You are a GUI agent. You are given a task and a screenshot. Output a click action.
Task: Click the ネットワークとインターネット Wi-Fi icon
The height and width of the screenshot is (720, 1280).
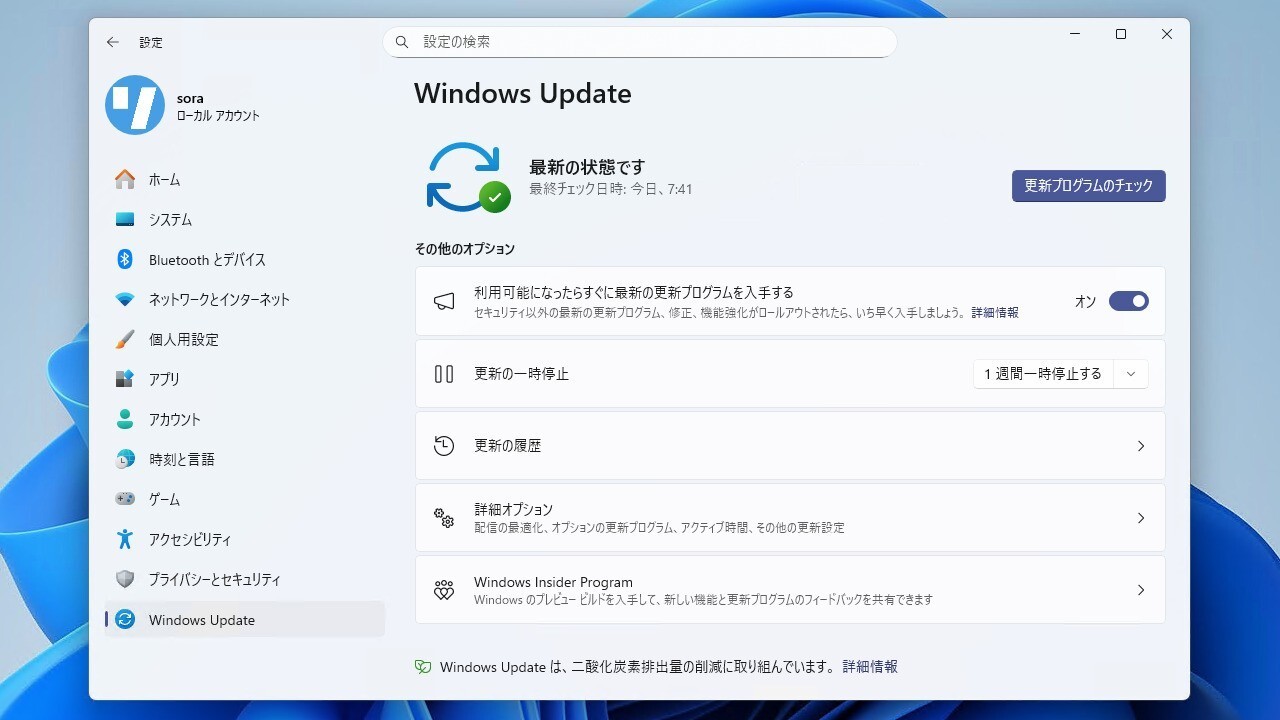[x=125, y=299]
